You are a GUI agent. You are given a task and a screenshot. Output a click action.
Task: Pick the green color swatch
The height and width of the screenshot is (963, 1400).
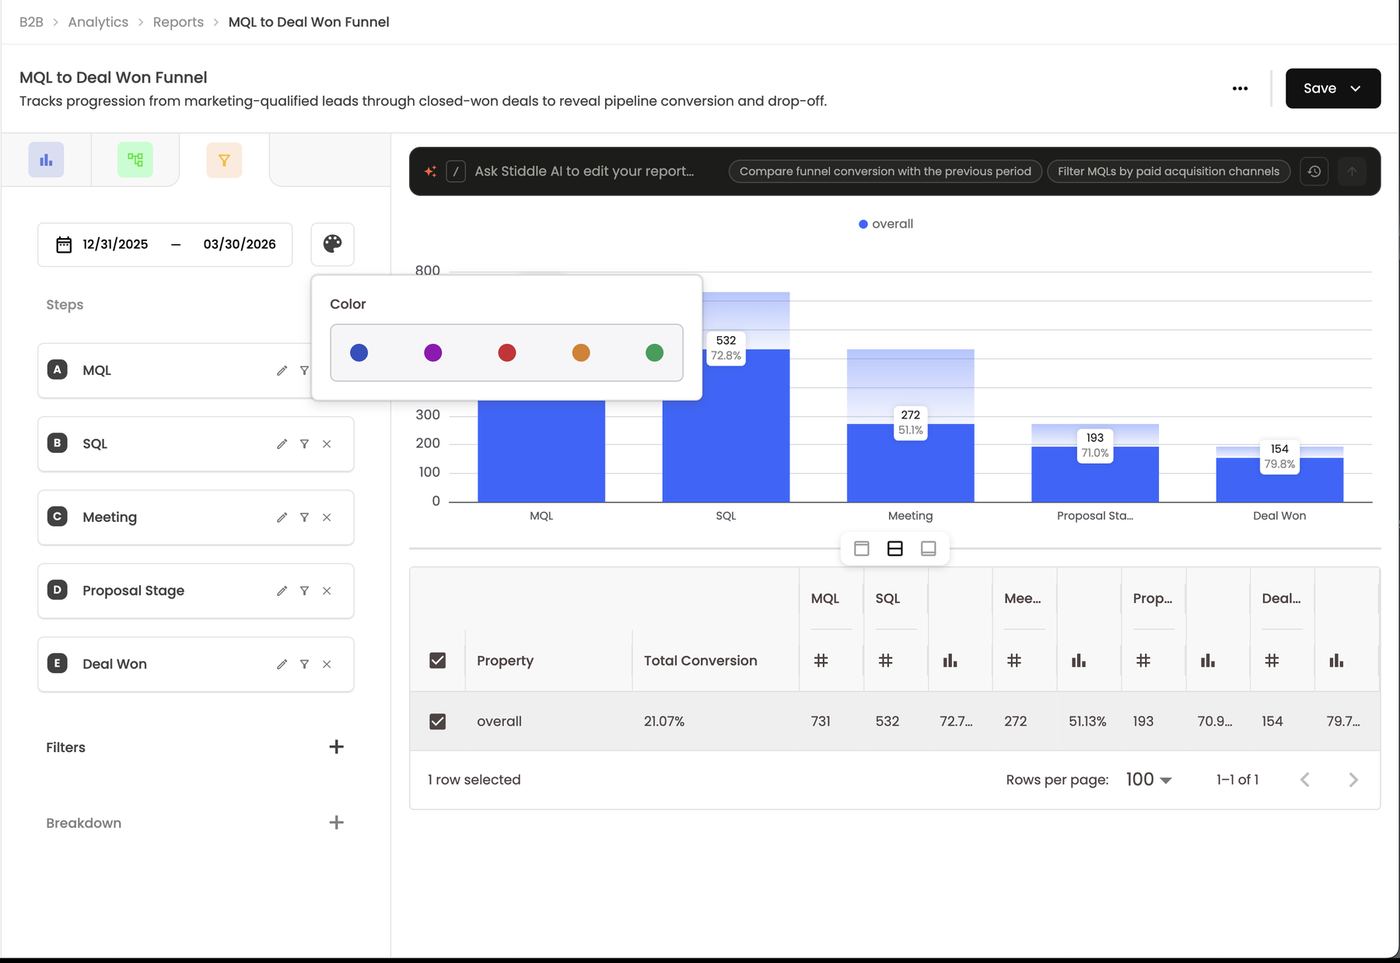coord(654,352)
